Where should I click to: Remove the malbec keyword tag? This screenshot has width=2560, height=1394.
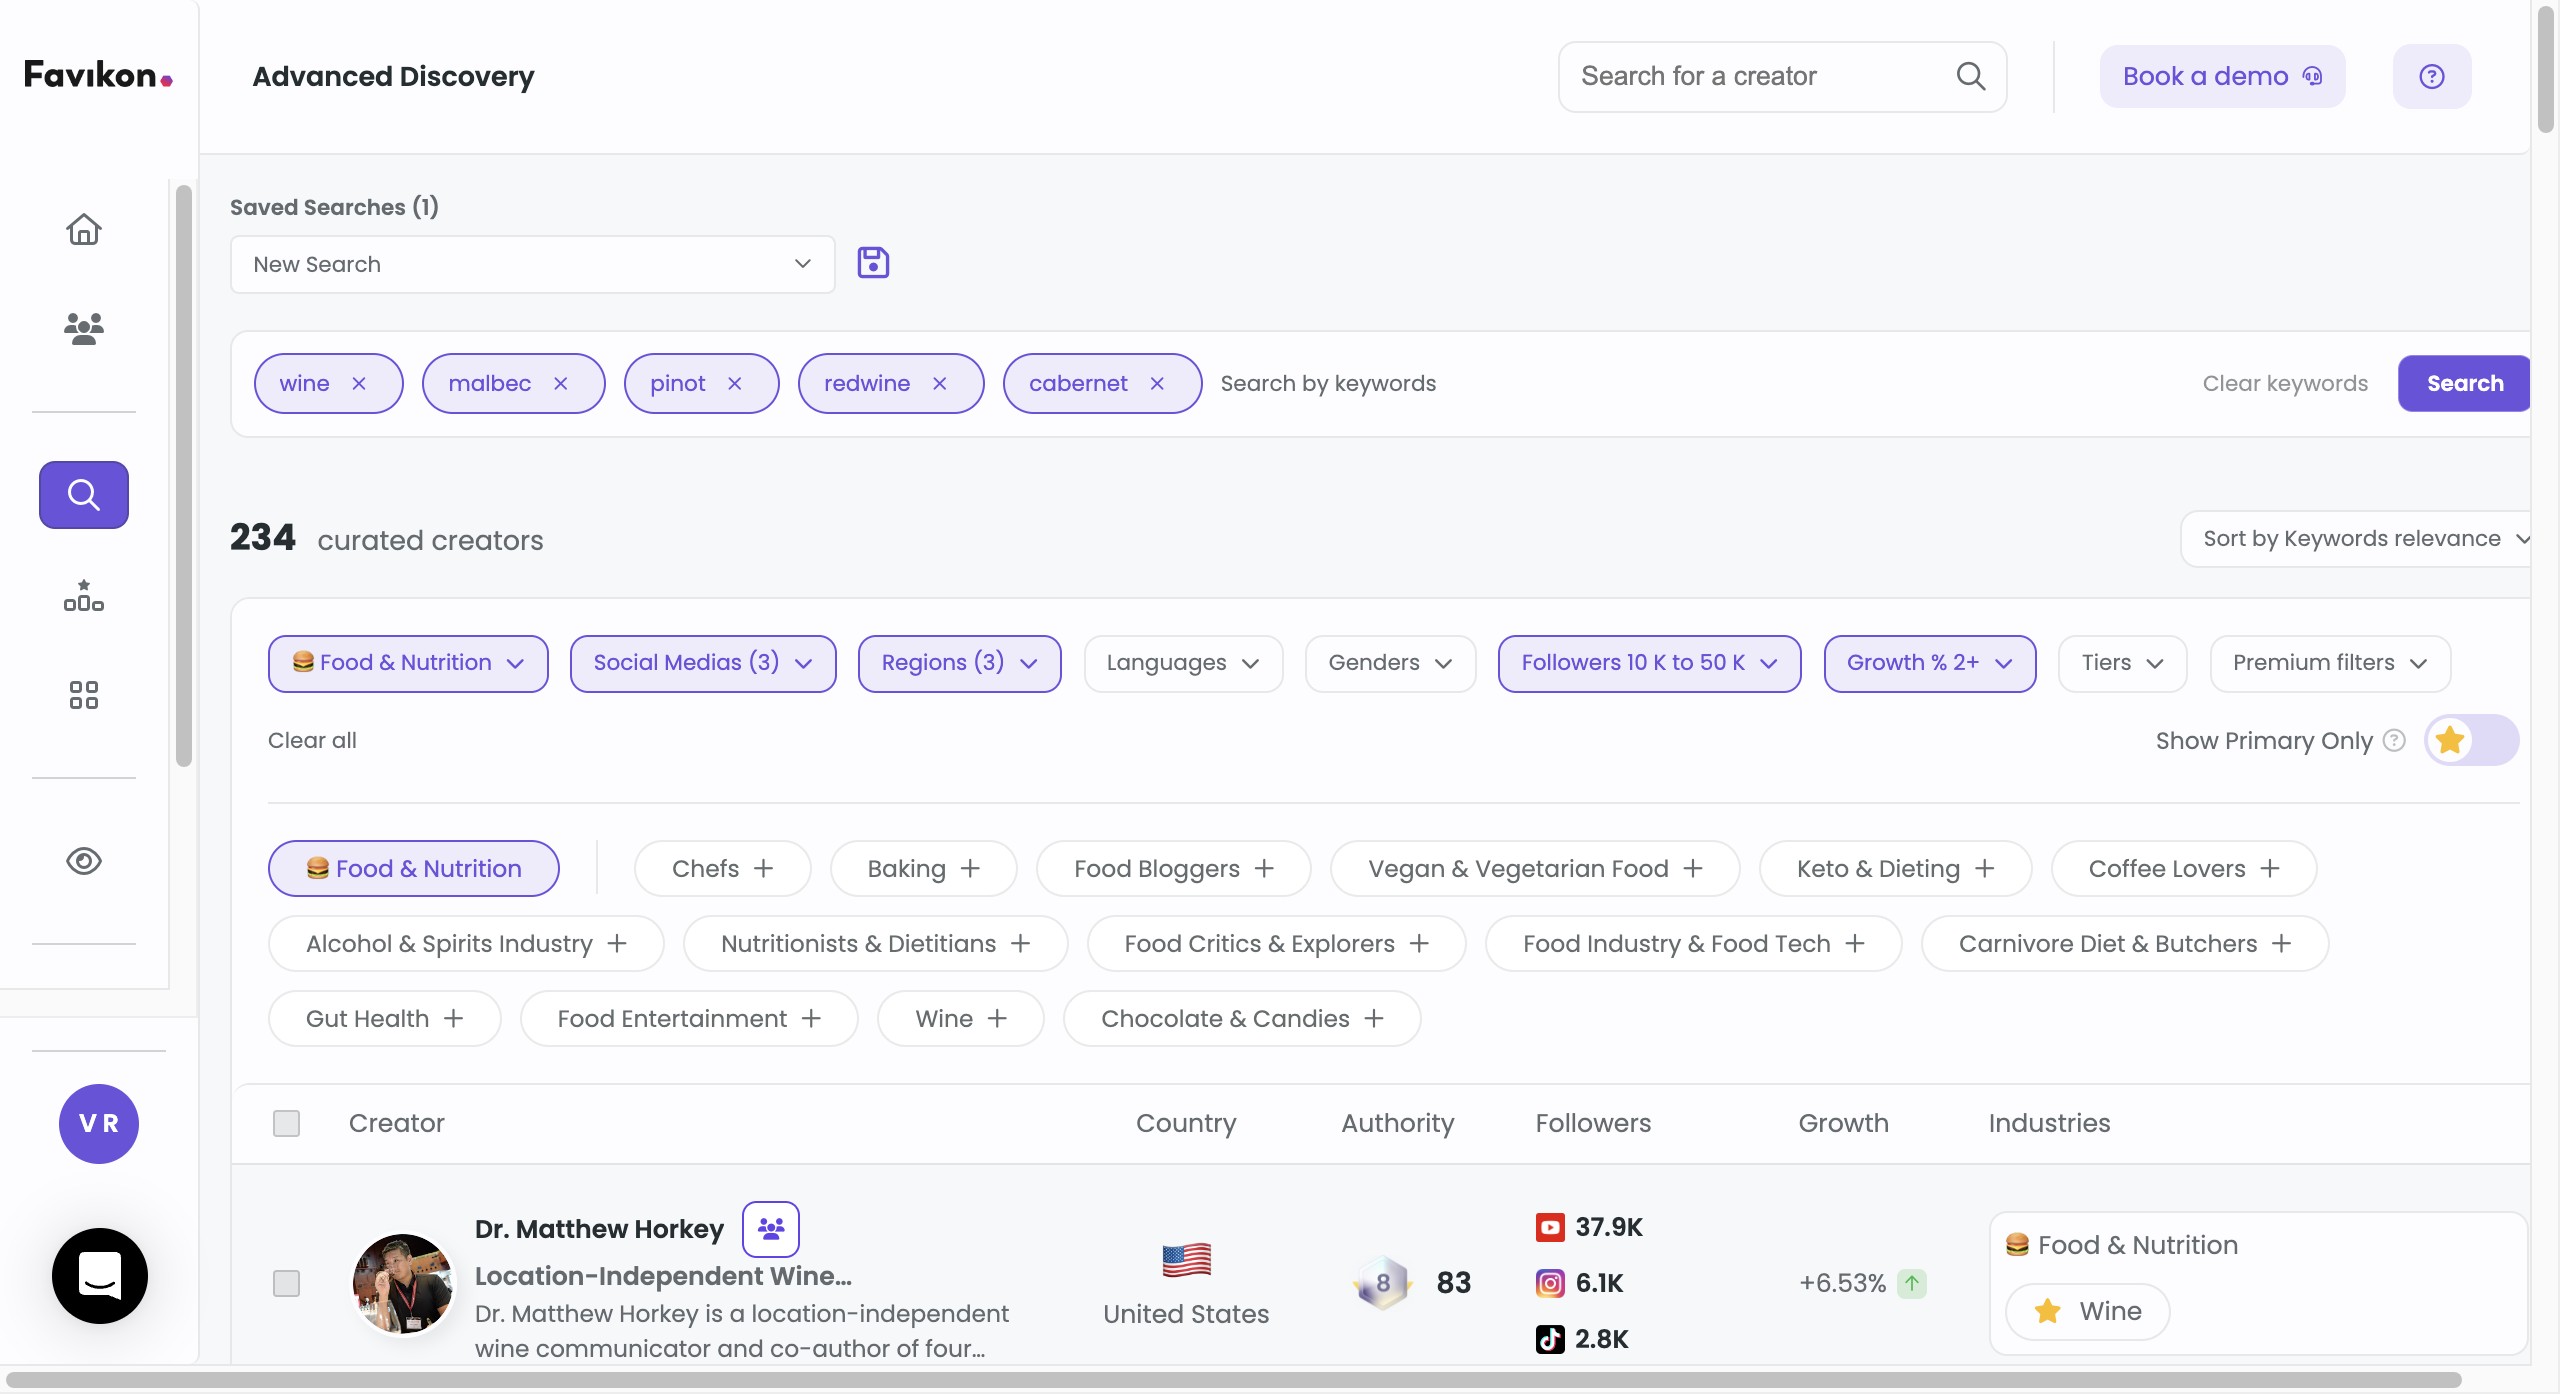(561, 383)
